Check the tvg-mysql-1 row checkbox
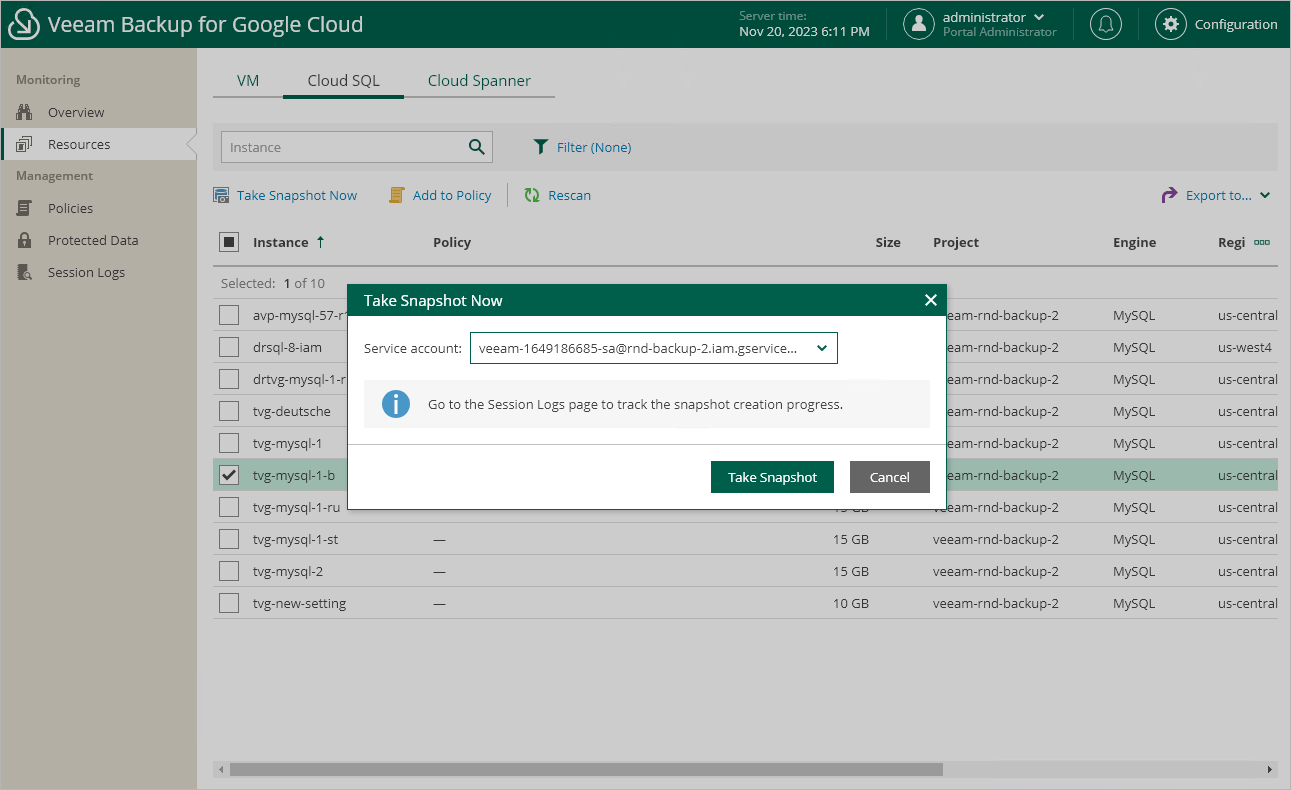 pos(229,443)
